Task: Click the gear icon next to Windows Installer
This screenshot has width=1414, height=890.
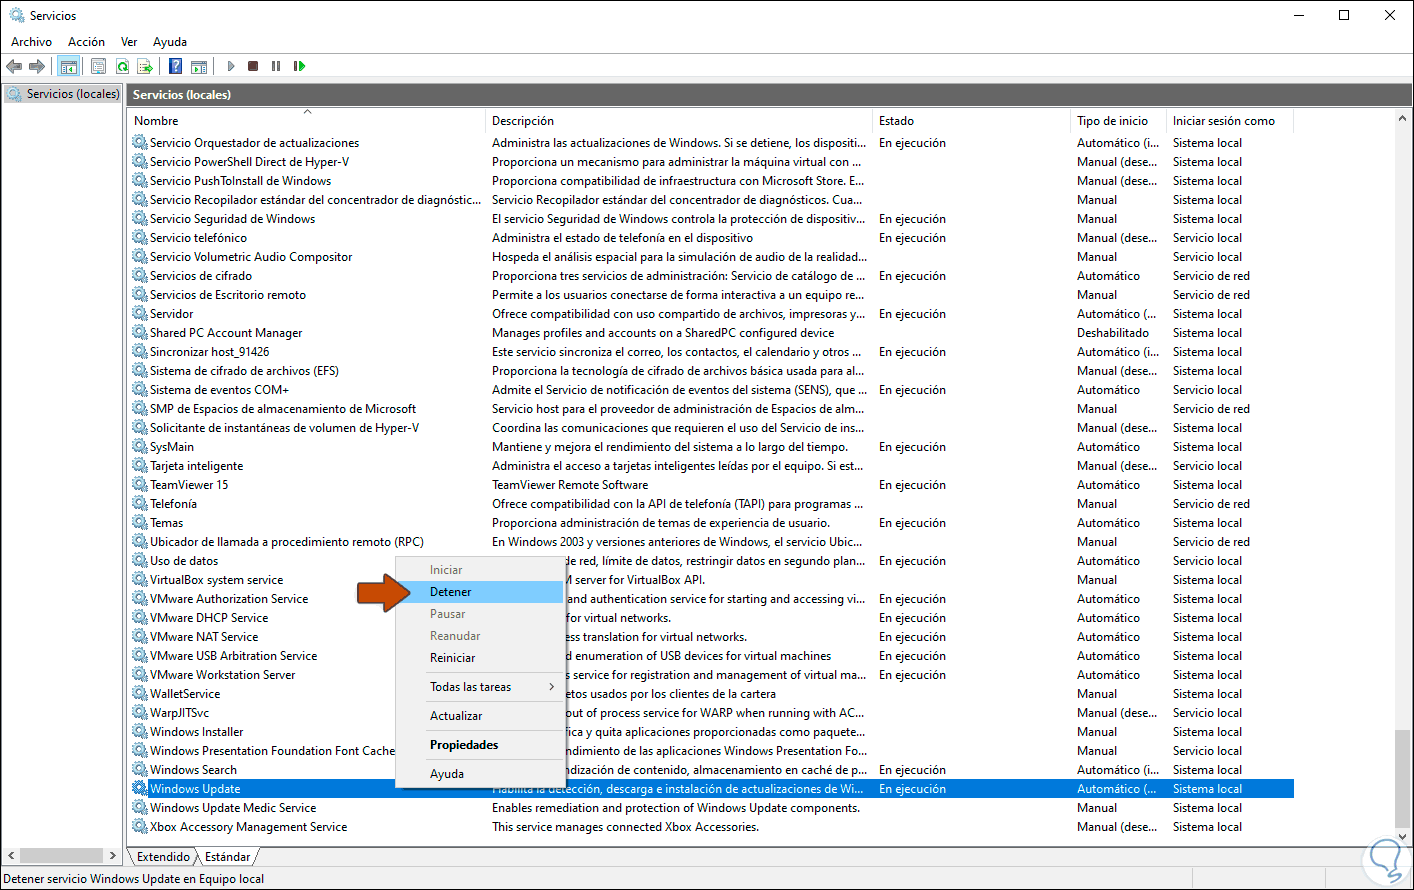Action: point(140,732)
